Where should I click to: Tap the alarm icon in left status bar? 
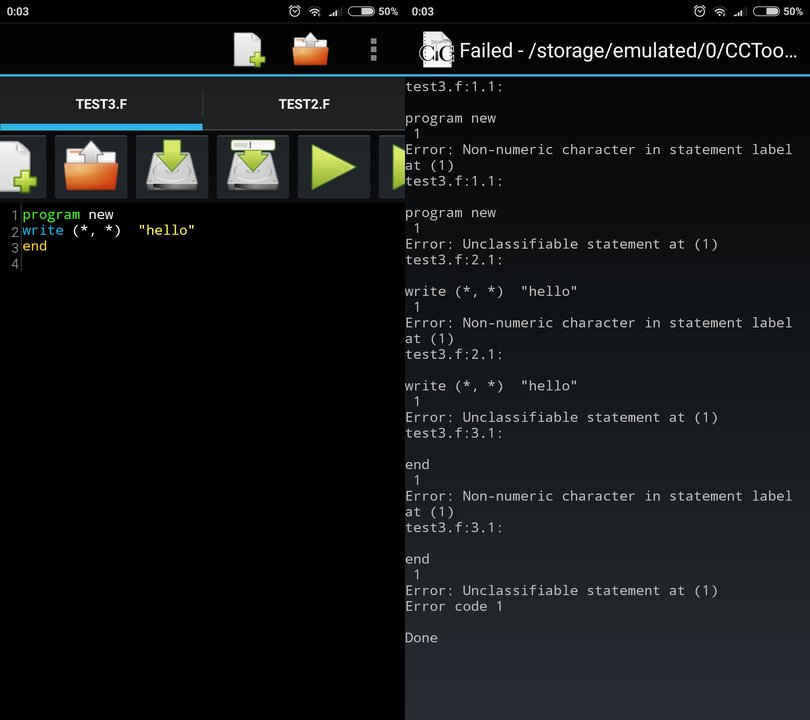(x=294, y=11)
